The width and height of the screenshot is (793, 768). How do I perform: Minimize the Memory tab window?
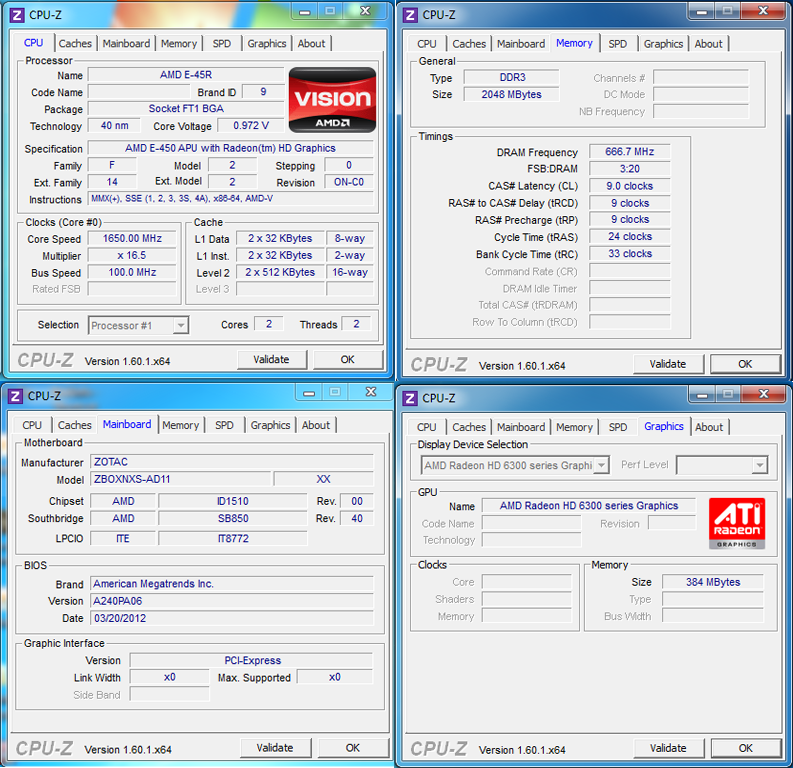click(701, 11)
